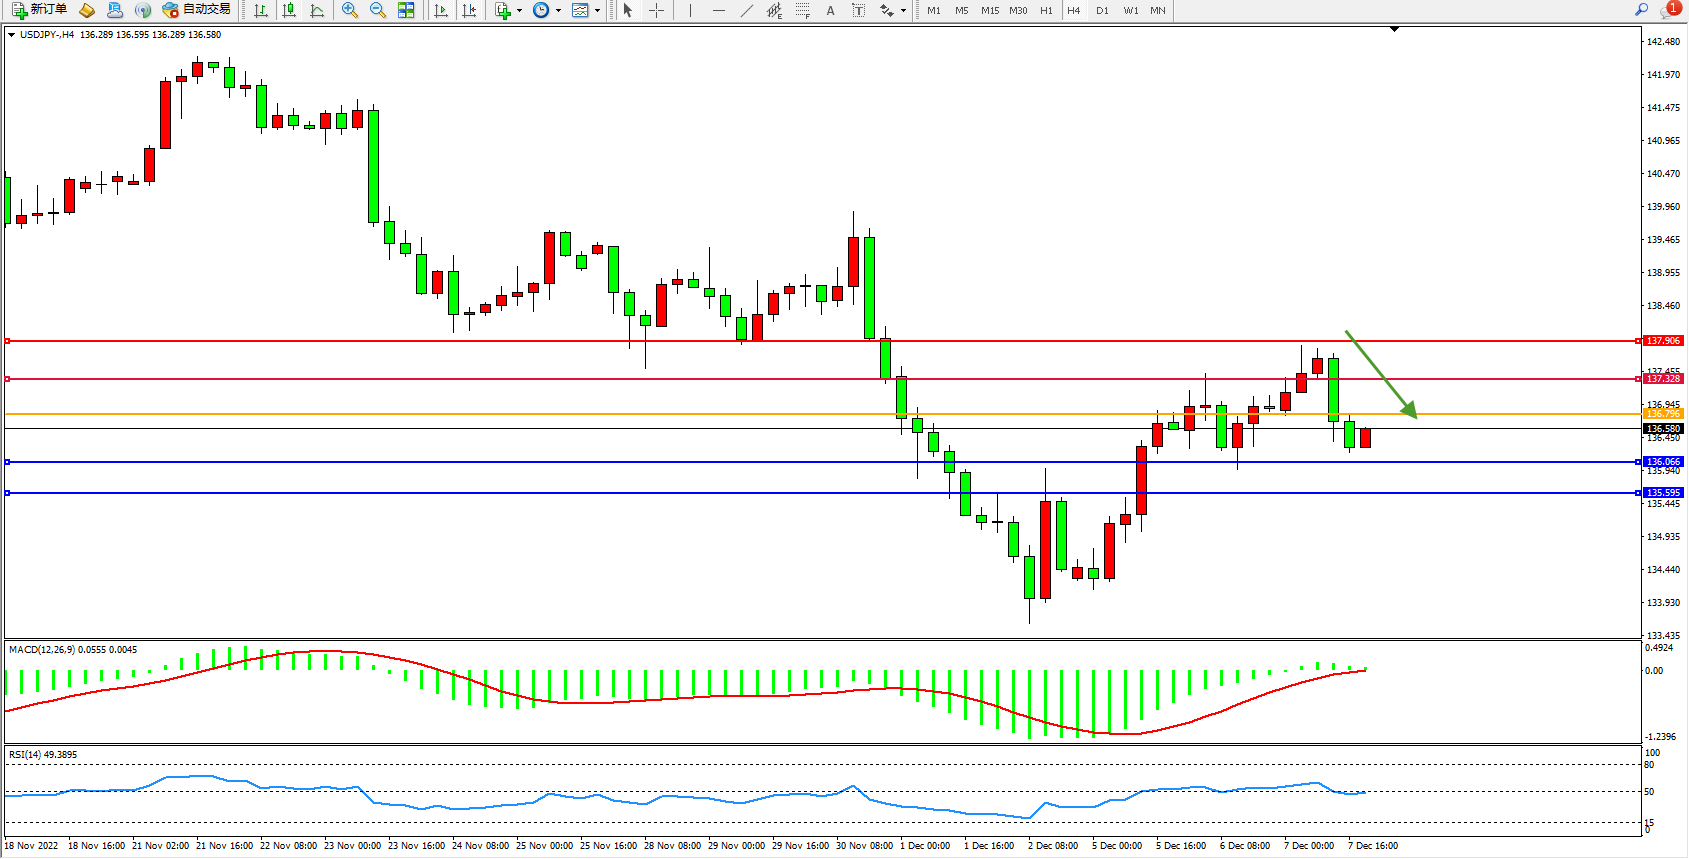Click the green trend arrow on chart
The height and width of the screenshot is (859, 1689).
click(x=1381, y=374)
